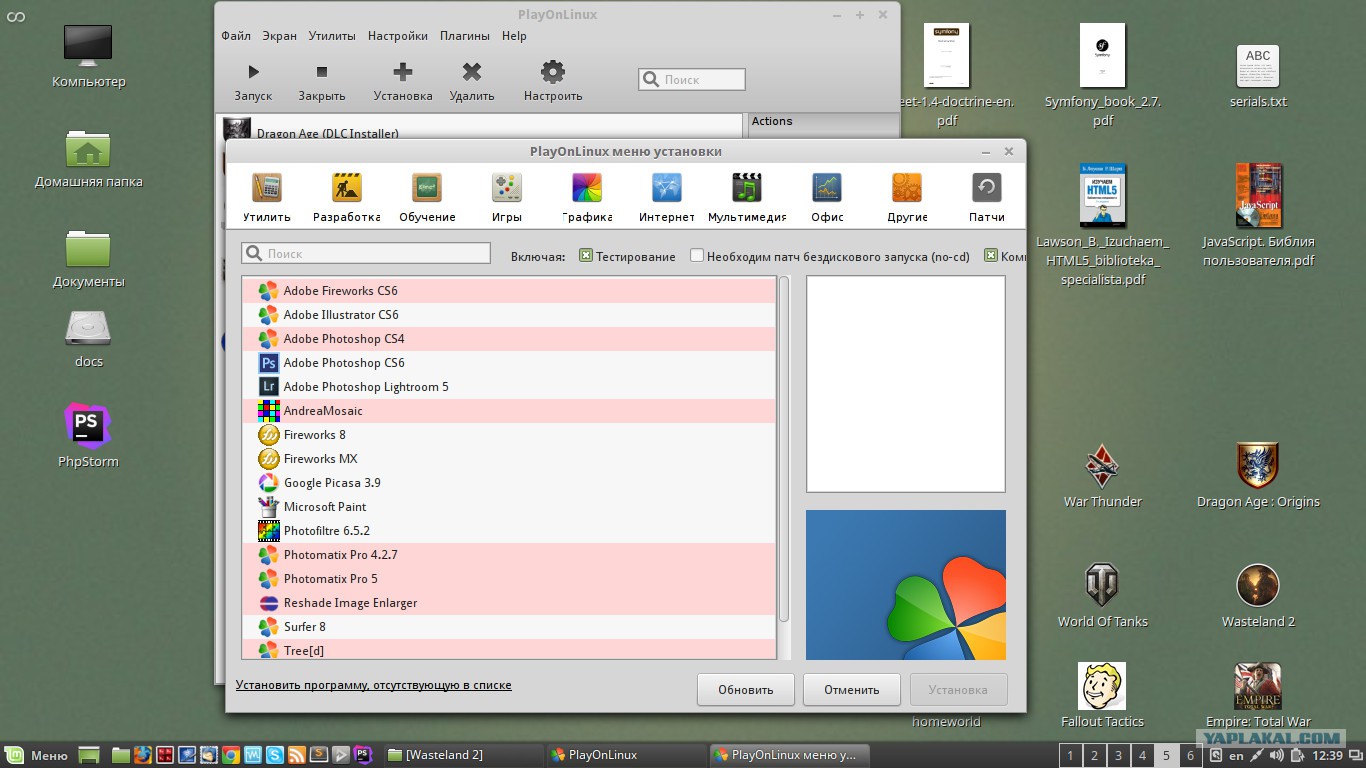The image size is (1366, 768).
Task: Click the program list vertical scrollbar
Action: coord(784,448)
